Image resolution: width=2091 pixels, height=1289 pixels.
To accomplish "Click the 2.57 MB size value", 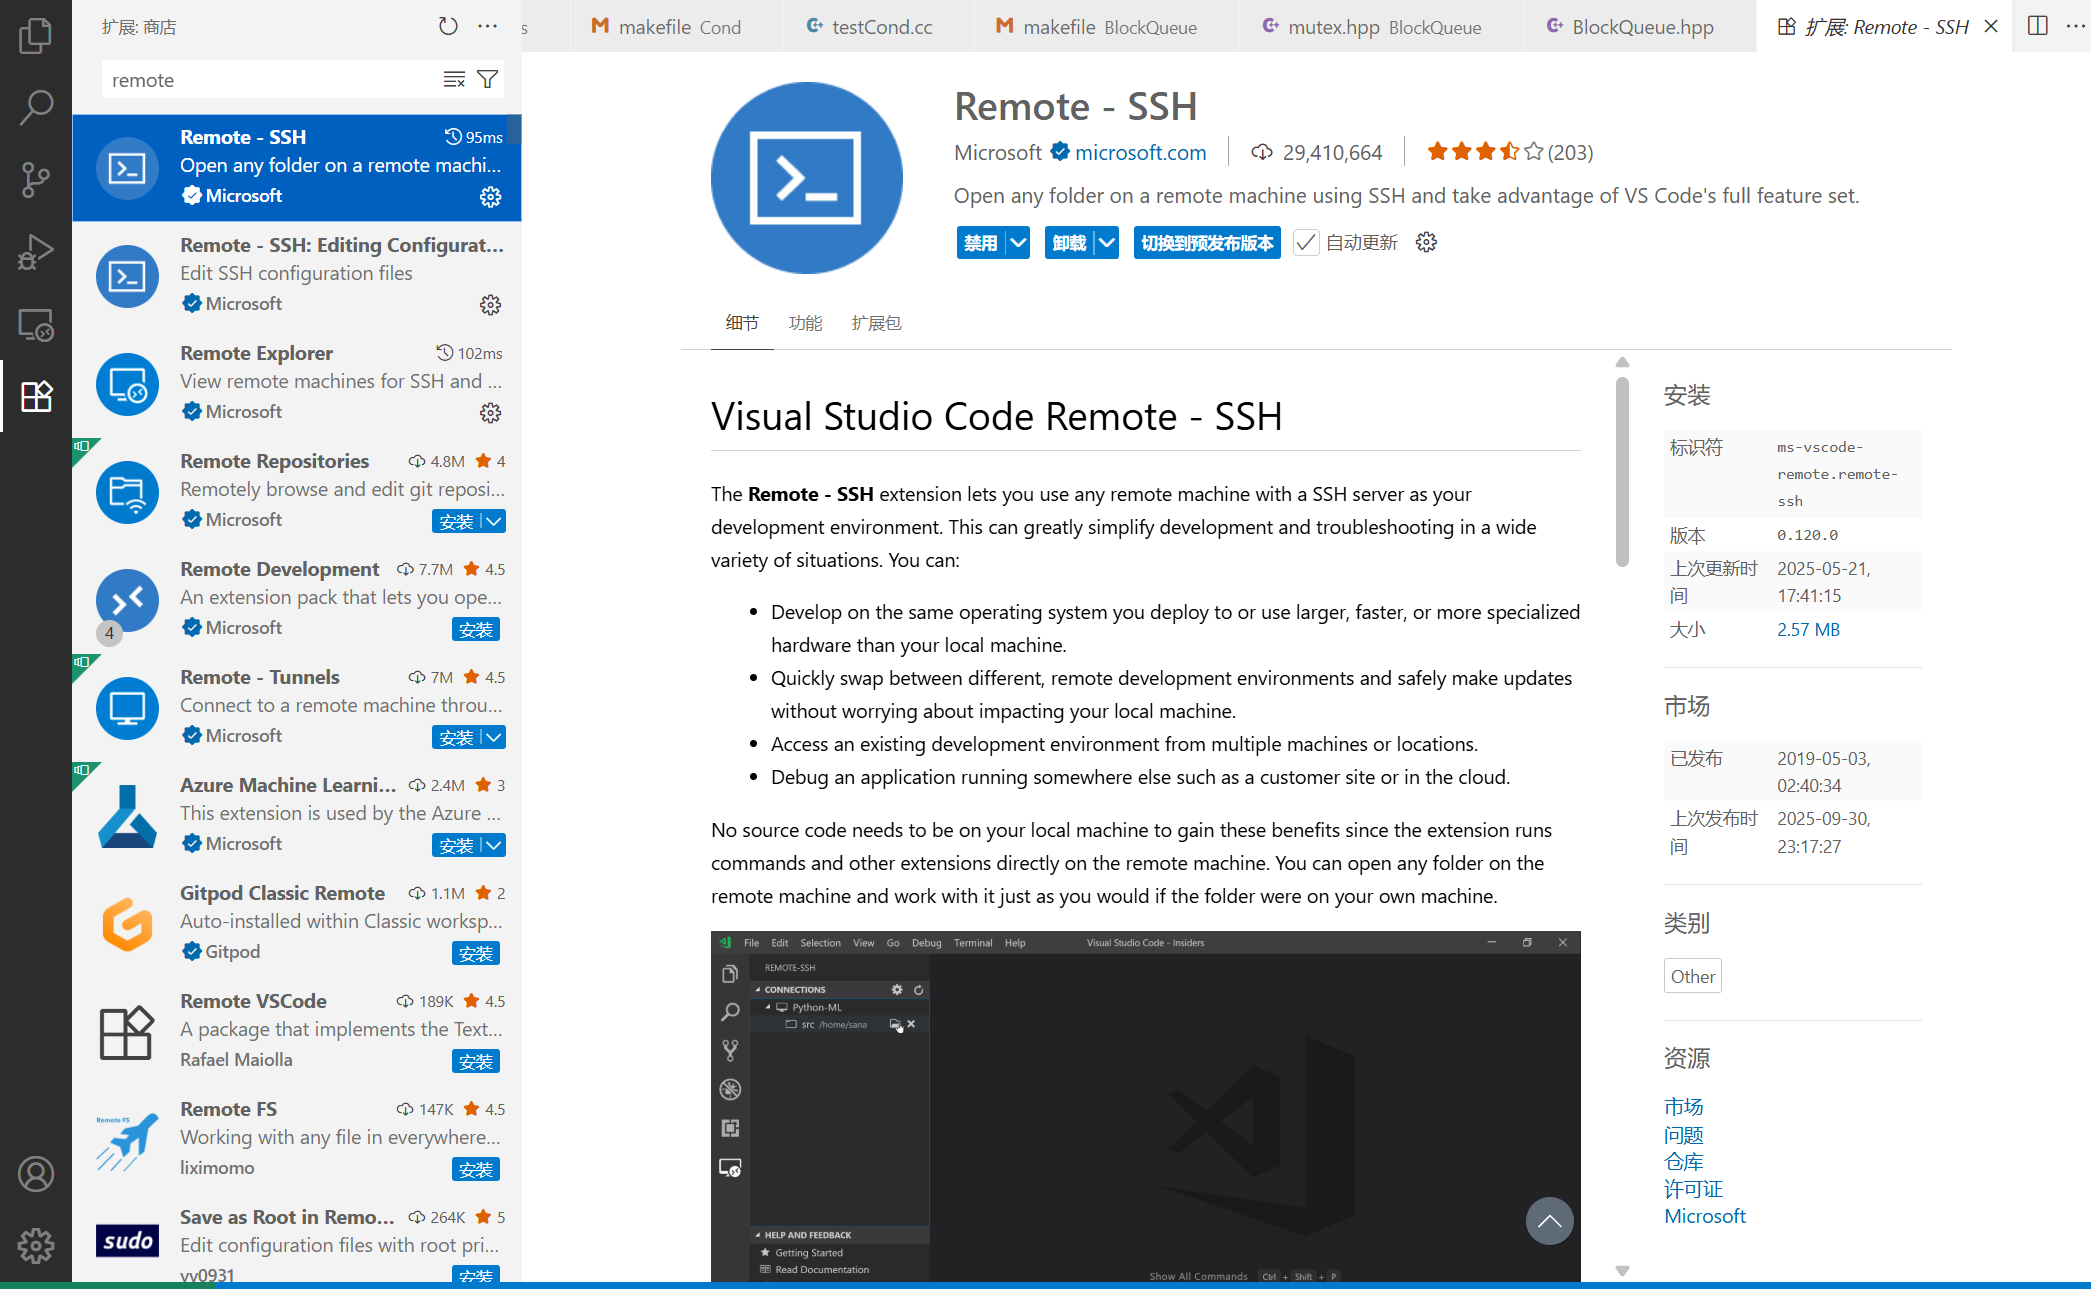I will [1808, 629].
